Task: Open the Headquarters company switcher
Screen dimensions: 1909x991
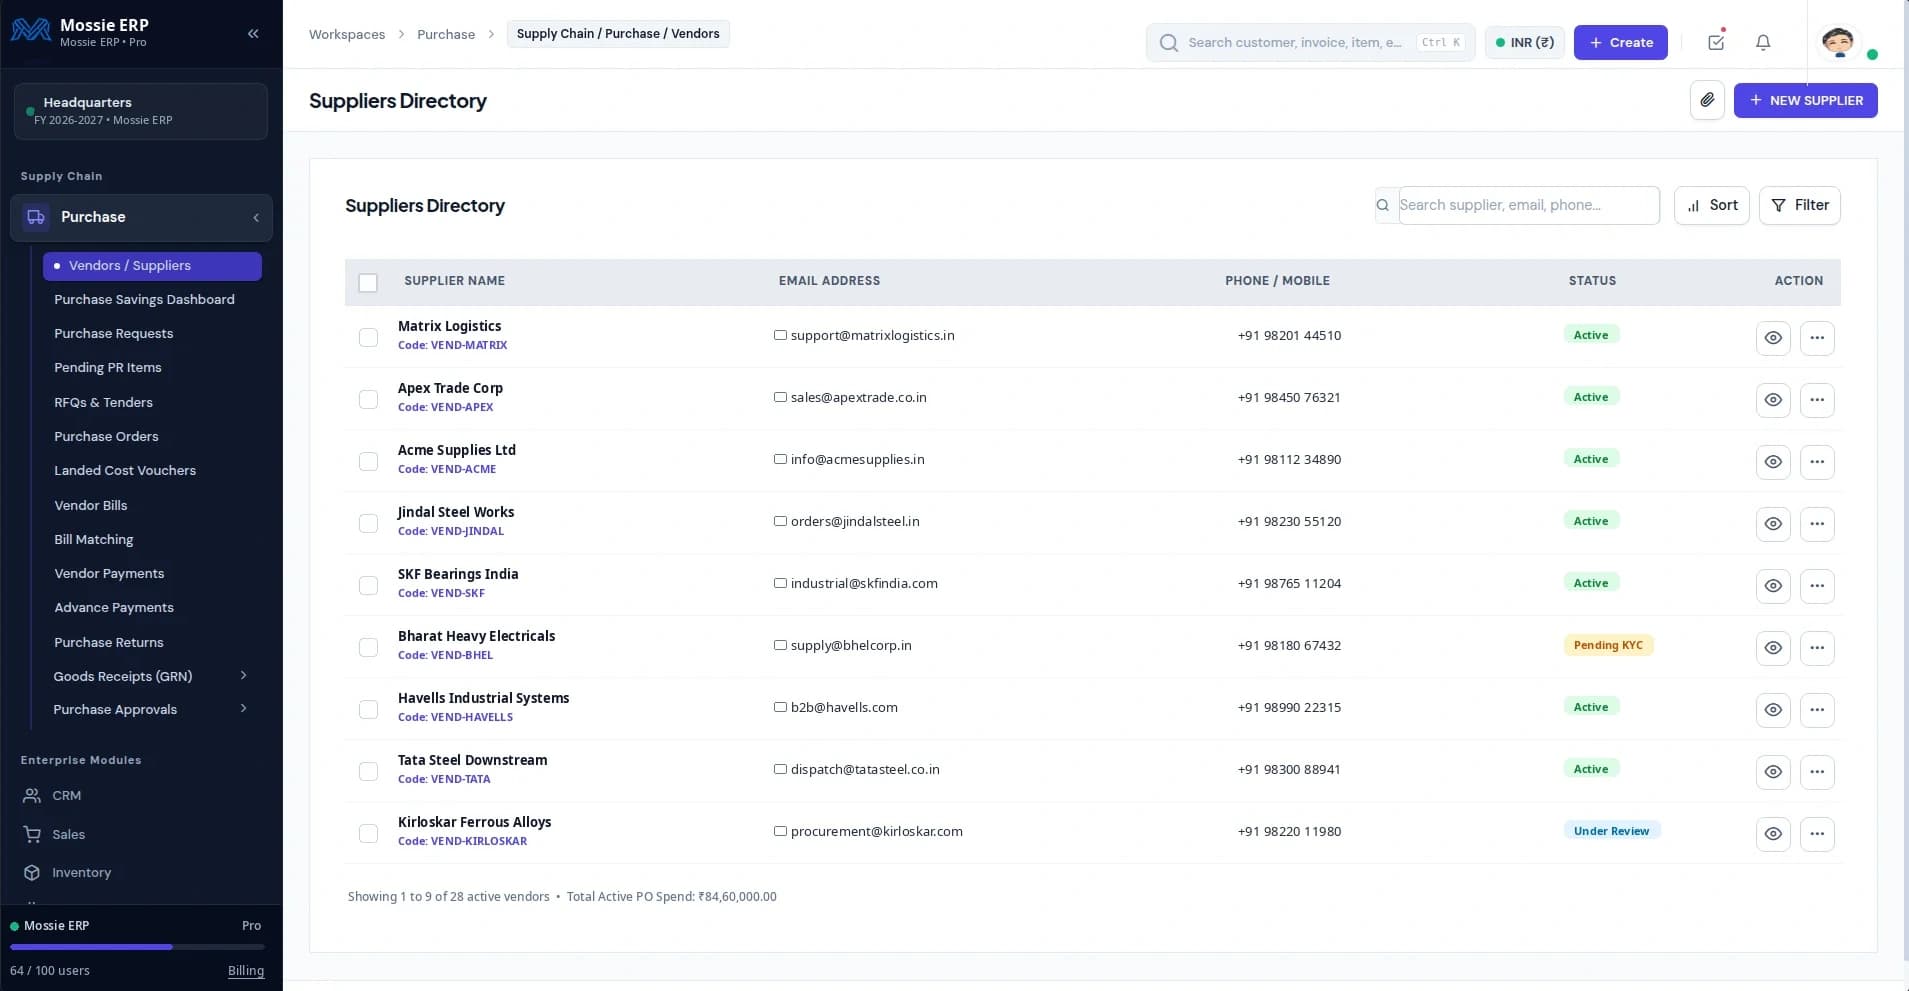Action: (141, 111)
